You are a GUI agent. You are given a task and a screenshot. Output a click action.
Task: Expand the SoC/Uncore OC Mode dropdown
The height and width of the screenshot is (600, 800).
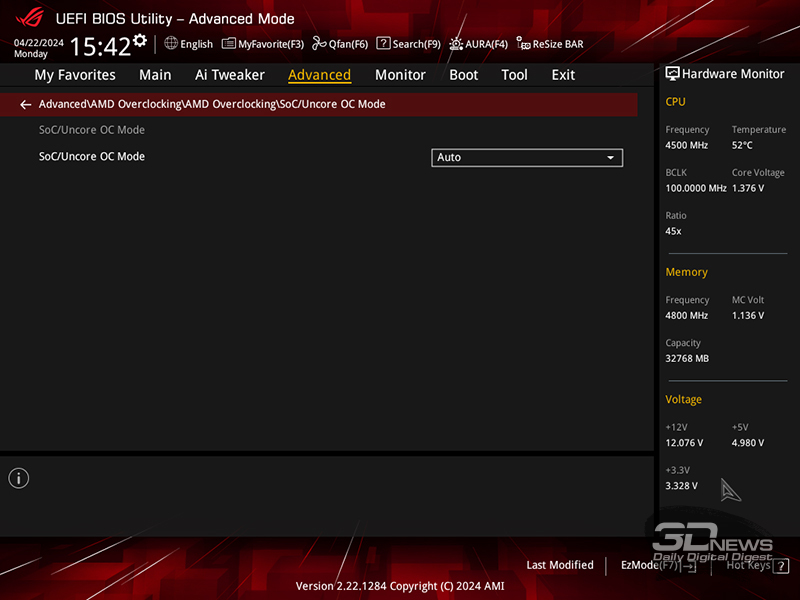(x=527, y=158)
